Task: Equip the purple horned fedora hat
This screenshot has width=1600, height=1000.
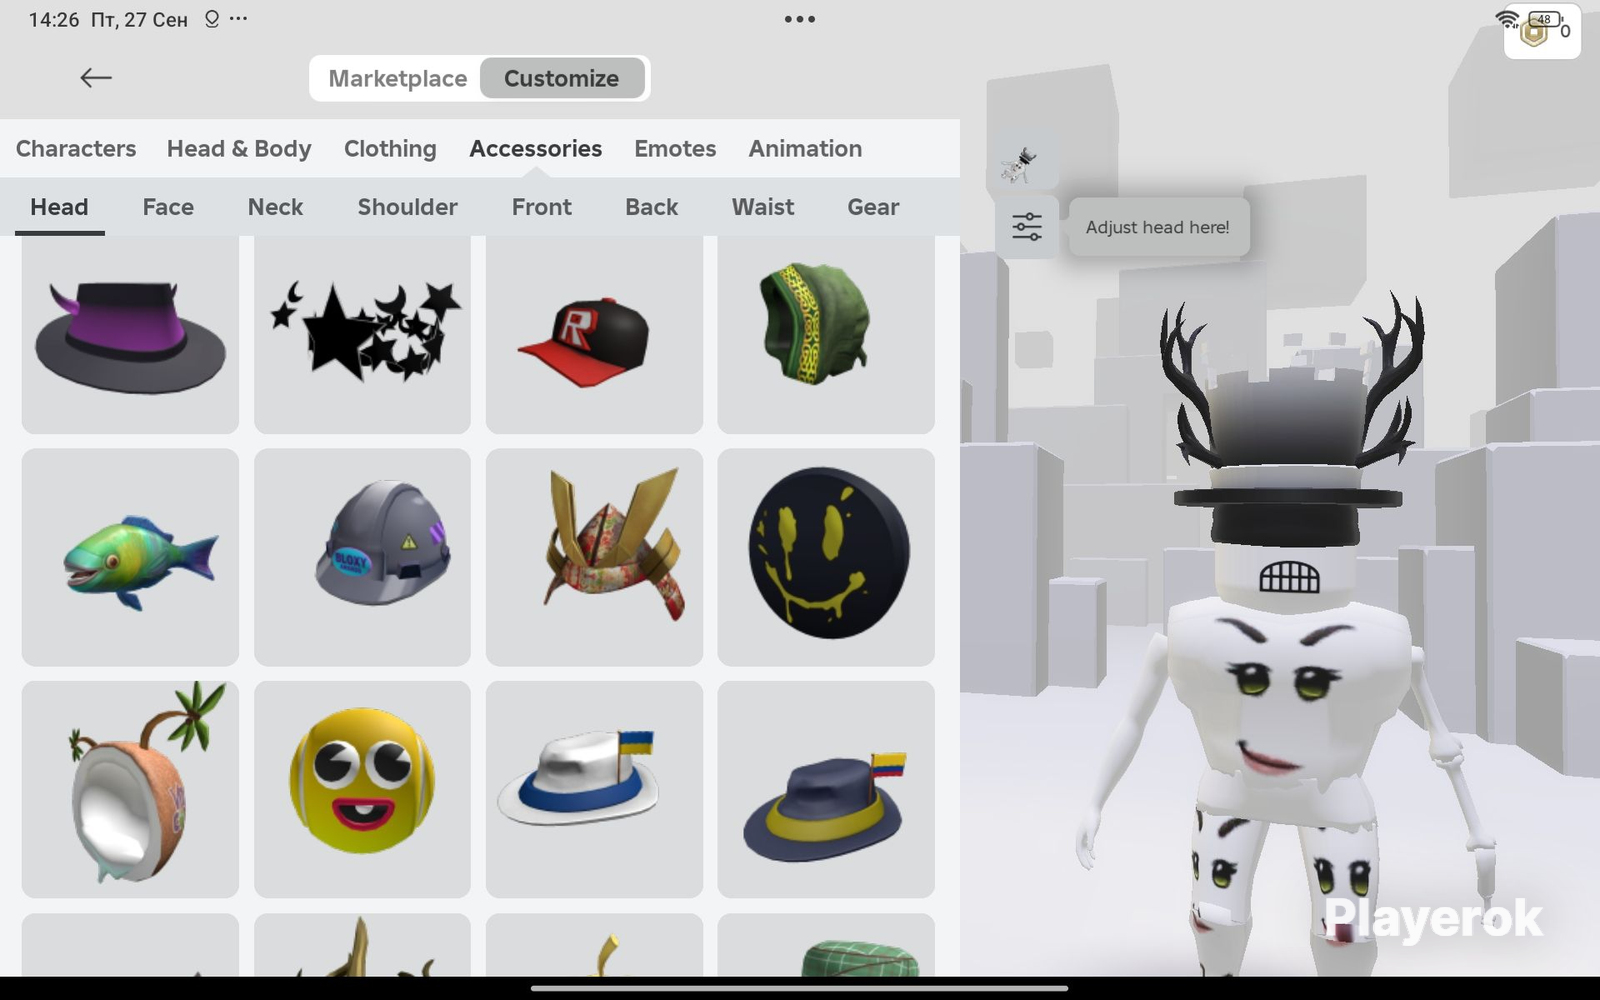Action: pos(130,335)
